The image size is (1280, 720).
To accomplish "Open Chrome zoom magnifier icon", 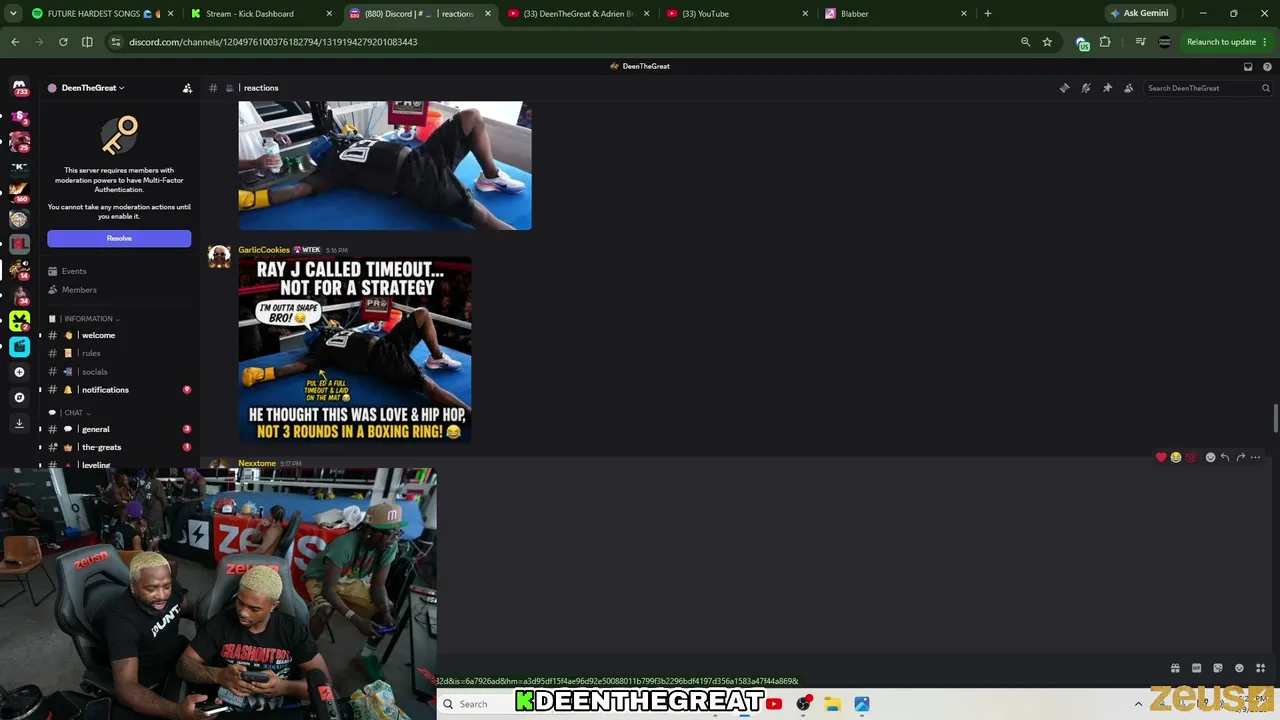I will coord(1025,42).
